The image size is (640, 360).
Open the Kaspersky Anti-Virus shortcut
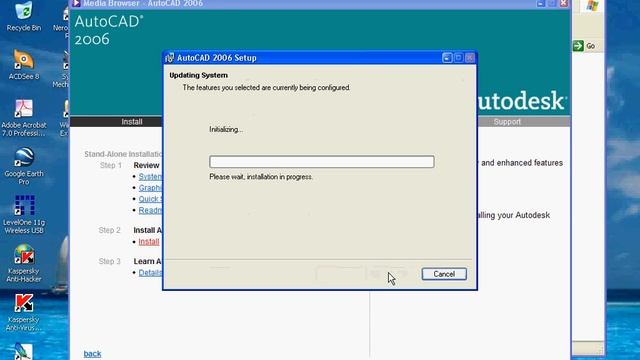point(24,312)
